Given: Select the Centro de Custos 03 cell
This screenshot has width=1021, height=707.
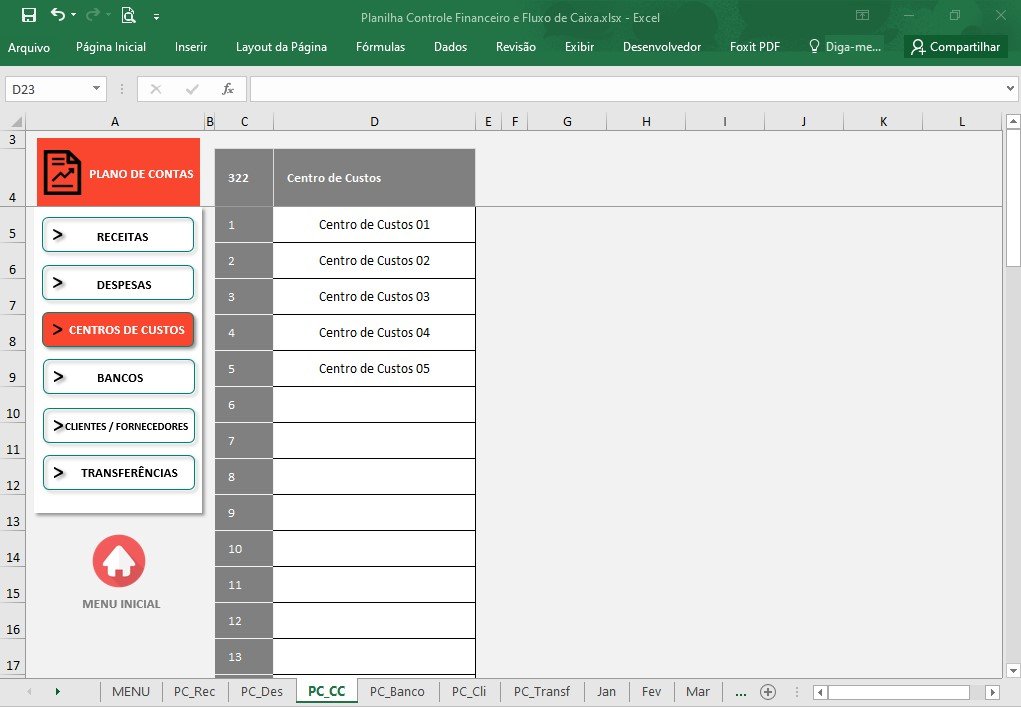Looking at the screenshot, I should click(374, 297).
